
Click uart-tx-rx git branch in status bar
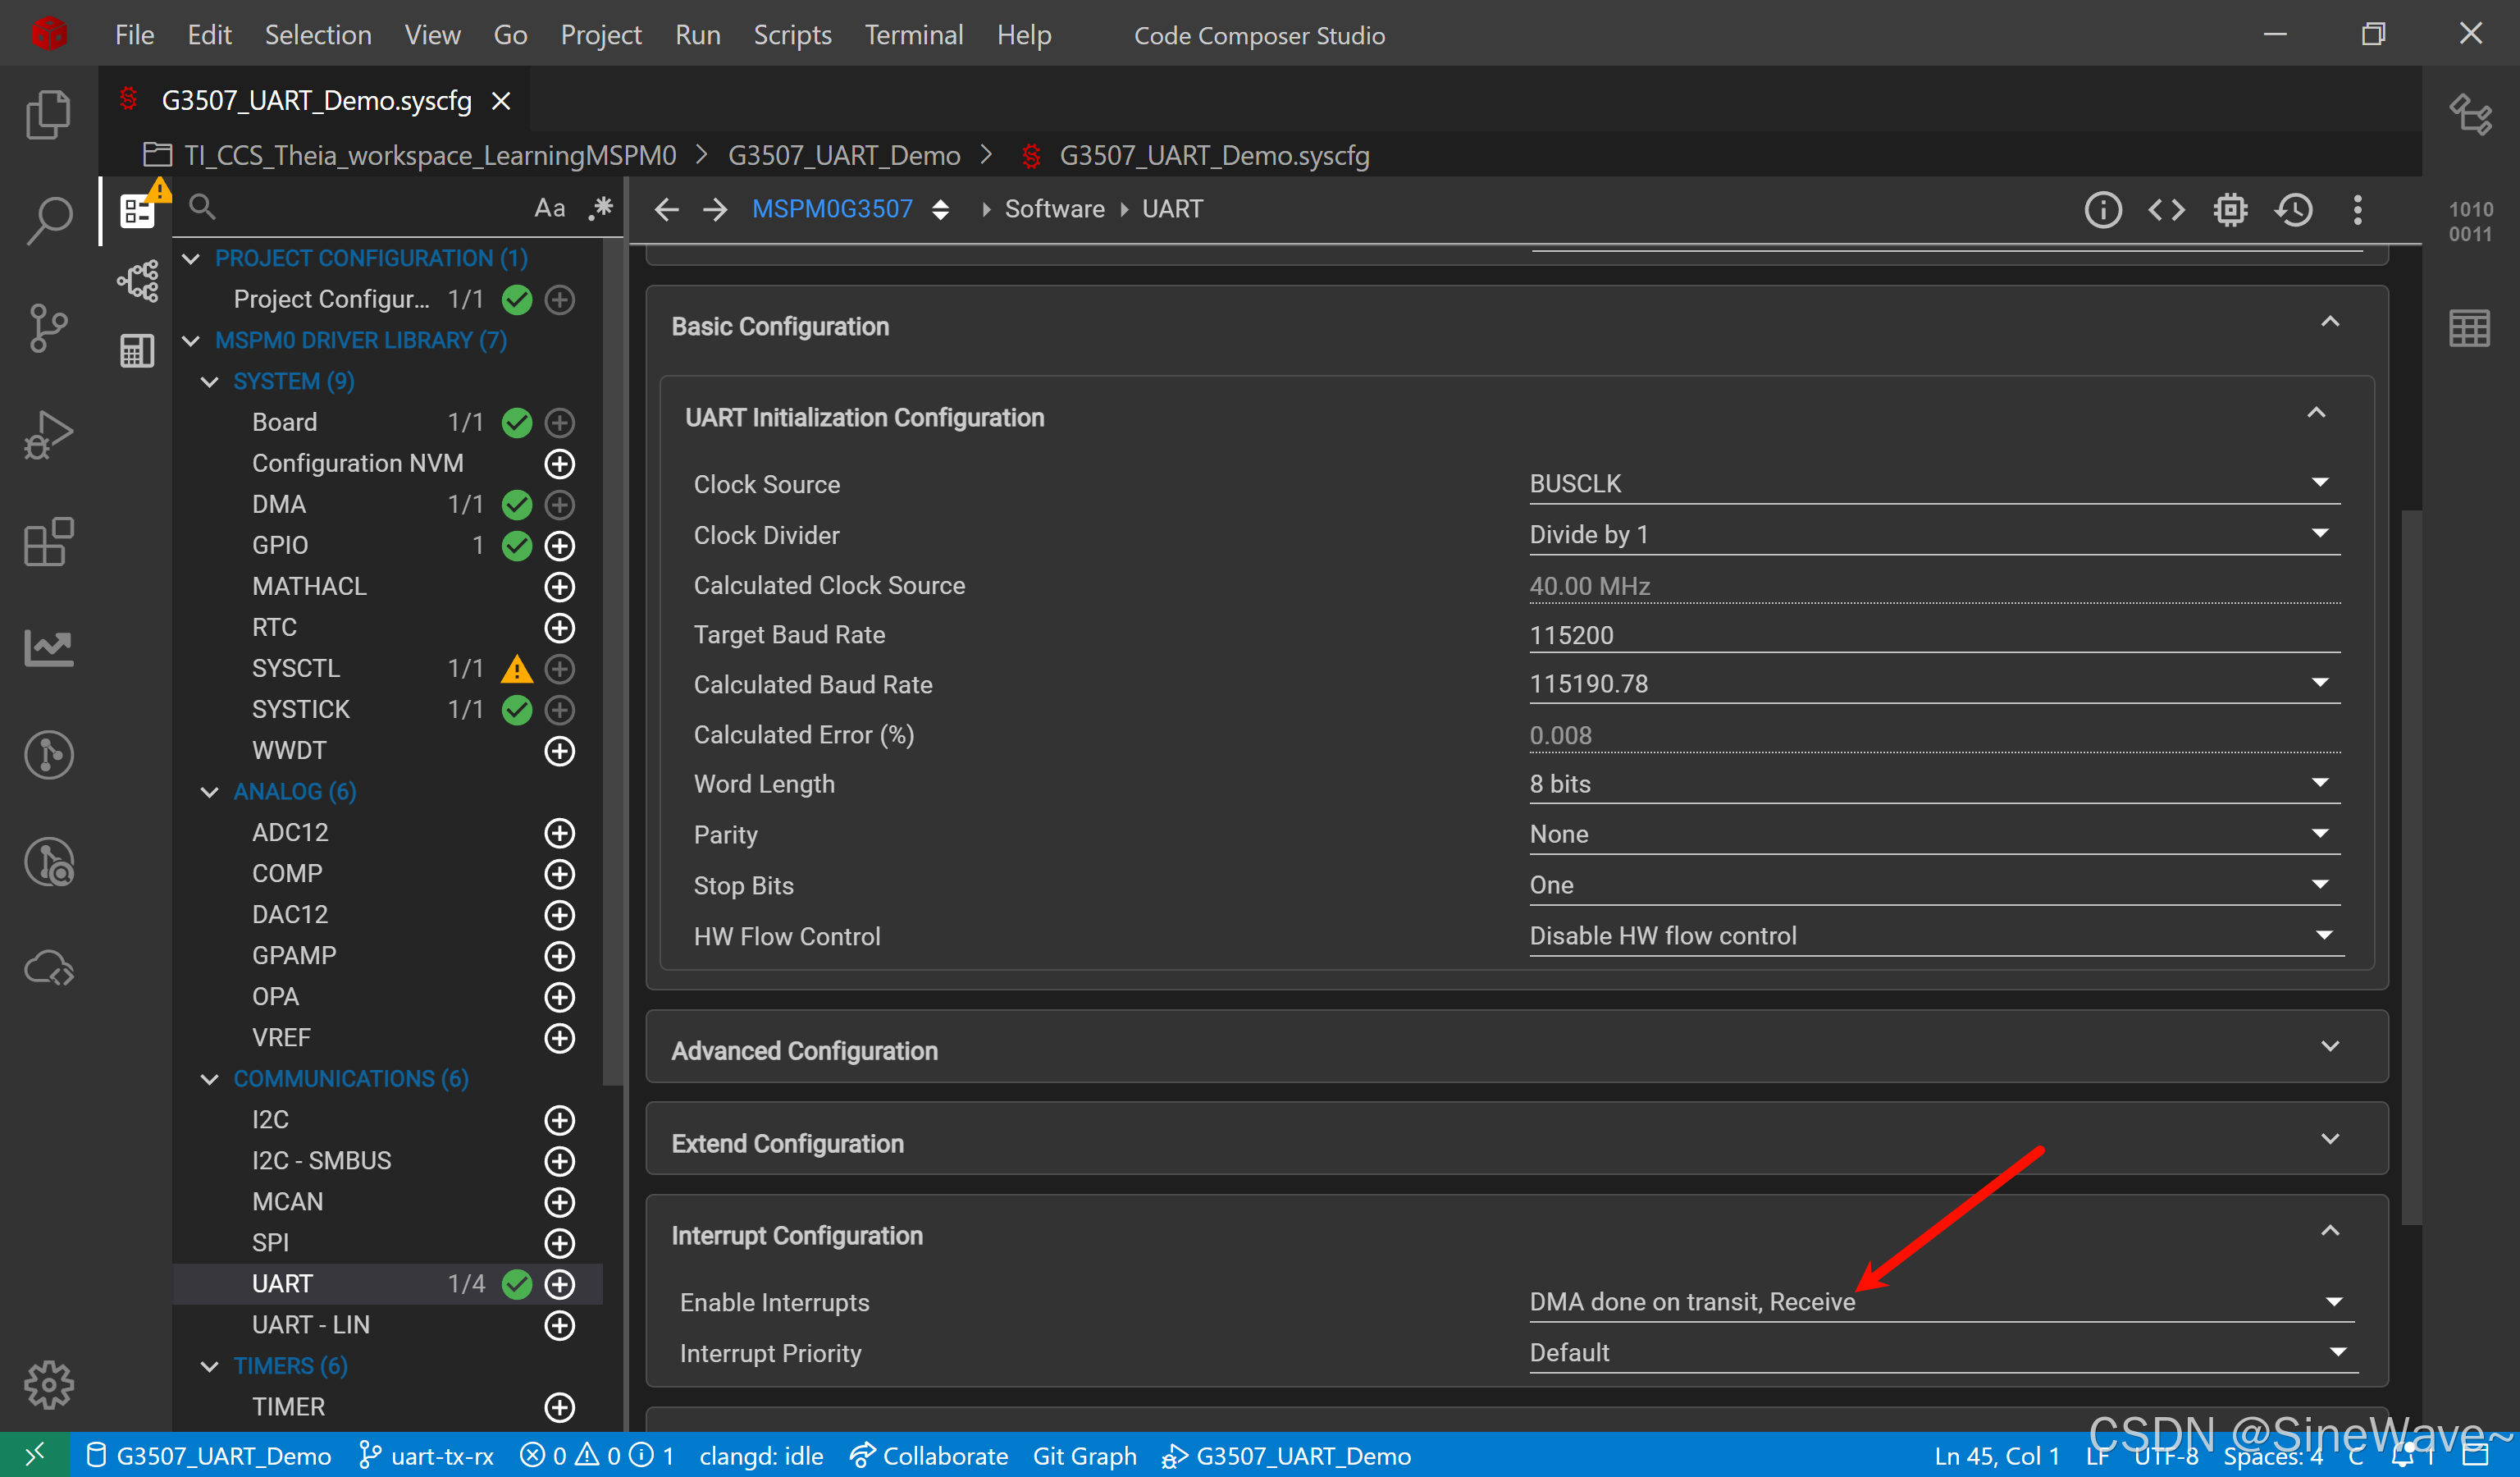click(427, 1455)
